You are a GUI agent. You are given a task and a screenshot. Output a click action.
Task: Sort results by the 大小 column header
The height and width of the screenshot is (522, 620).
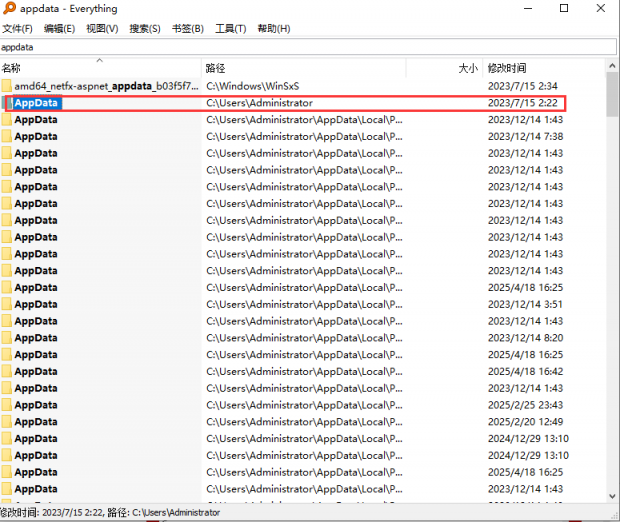(x=443, y=69)
